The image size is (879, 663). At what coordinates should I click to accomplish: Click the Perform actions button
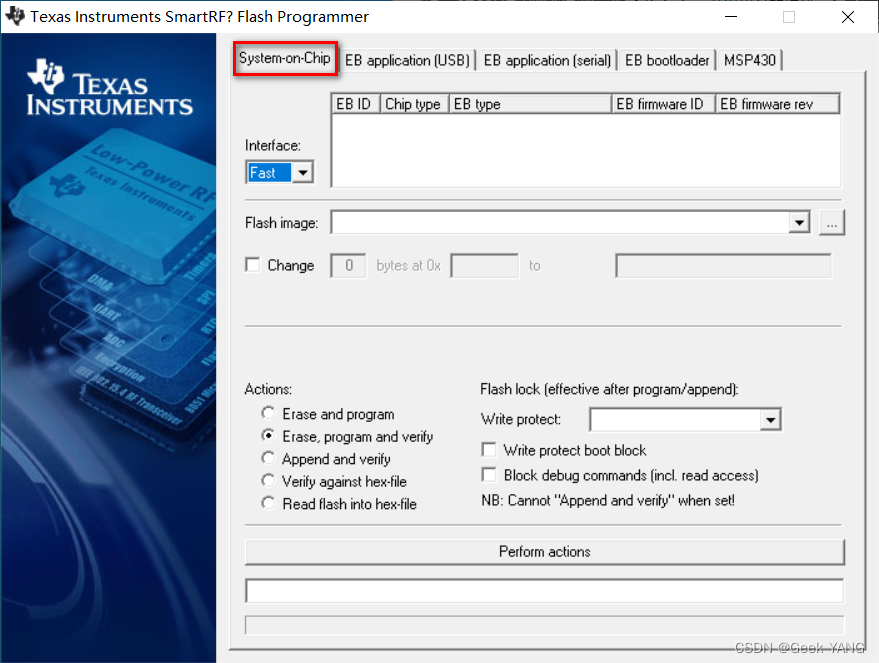coord(544,552)
